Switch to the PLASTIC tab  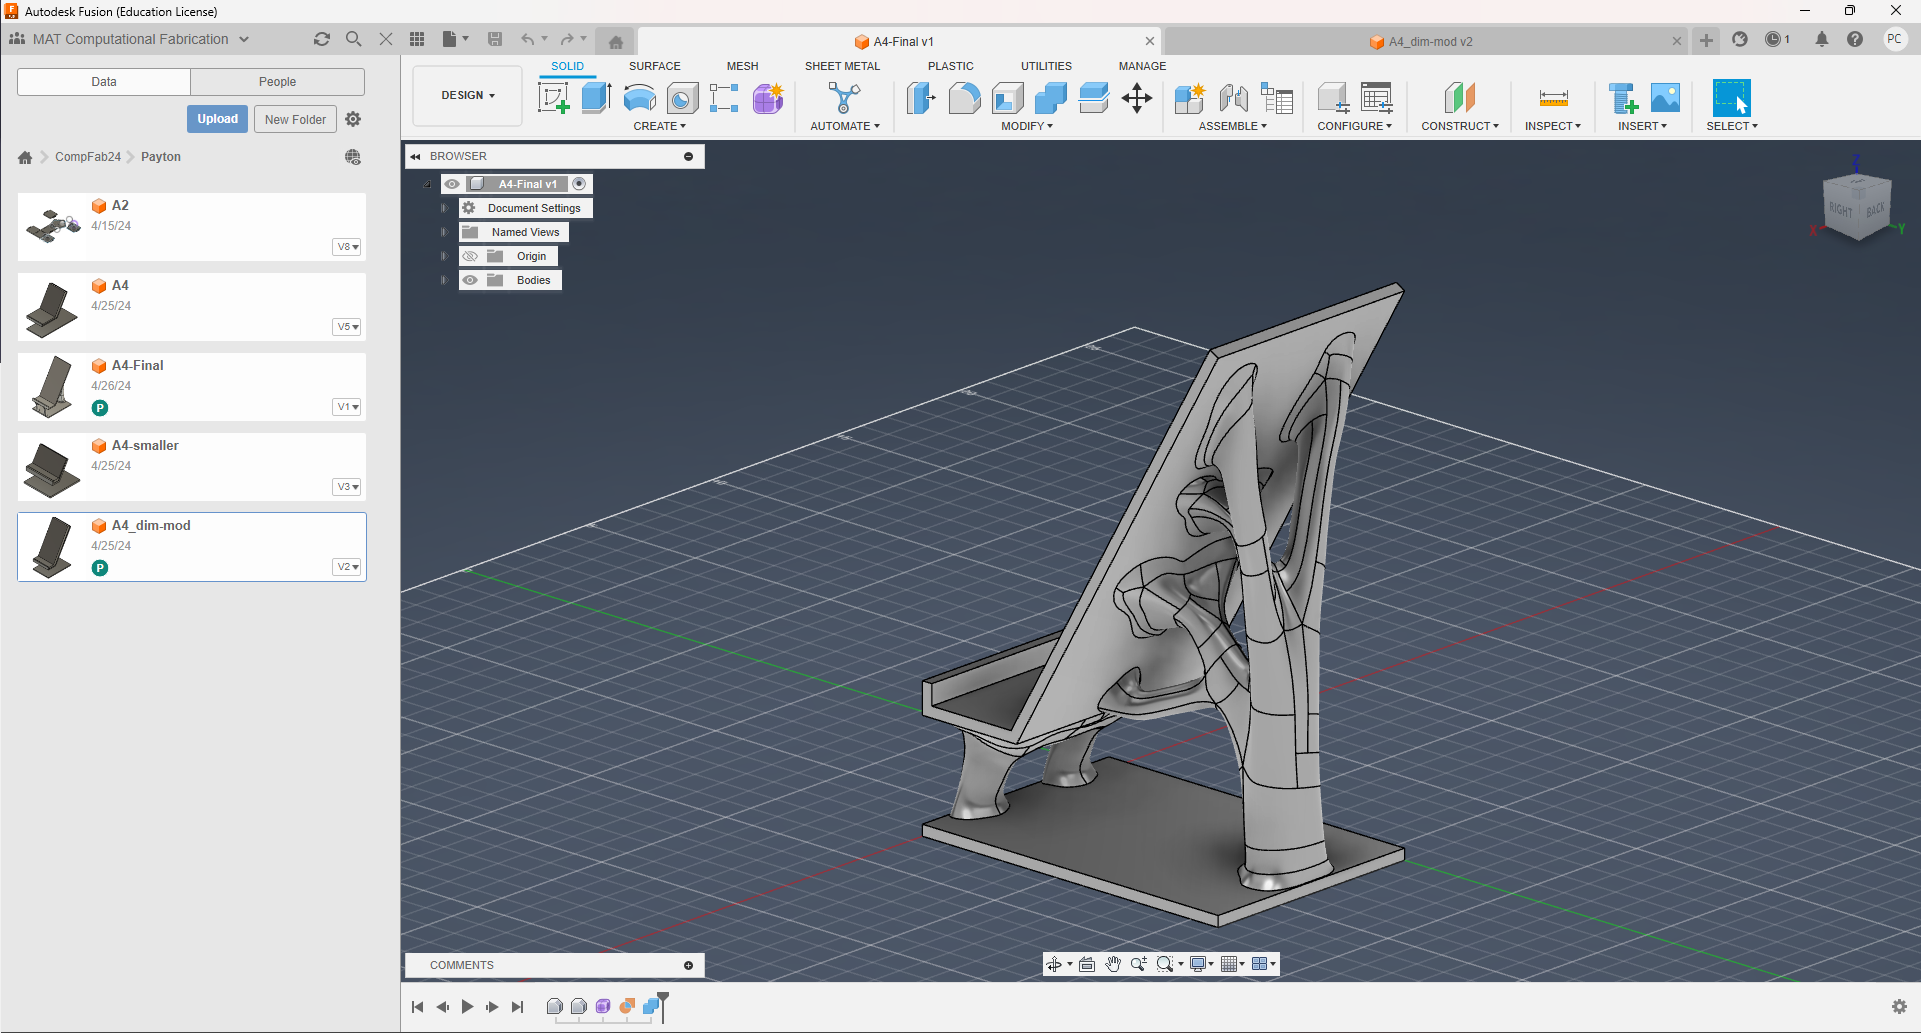pos(951,66)
